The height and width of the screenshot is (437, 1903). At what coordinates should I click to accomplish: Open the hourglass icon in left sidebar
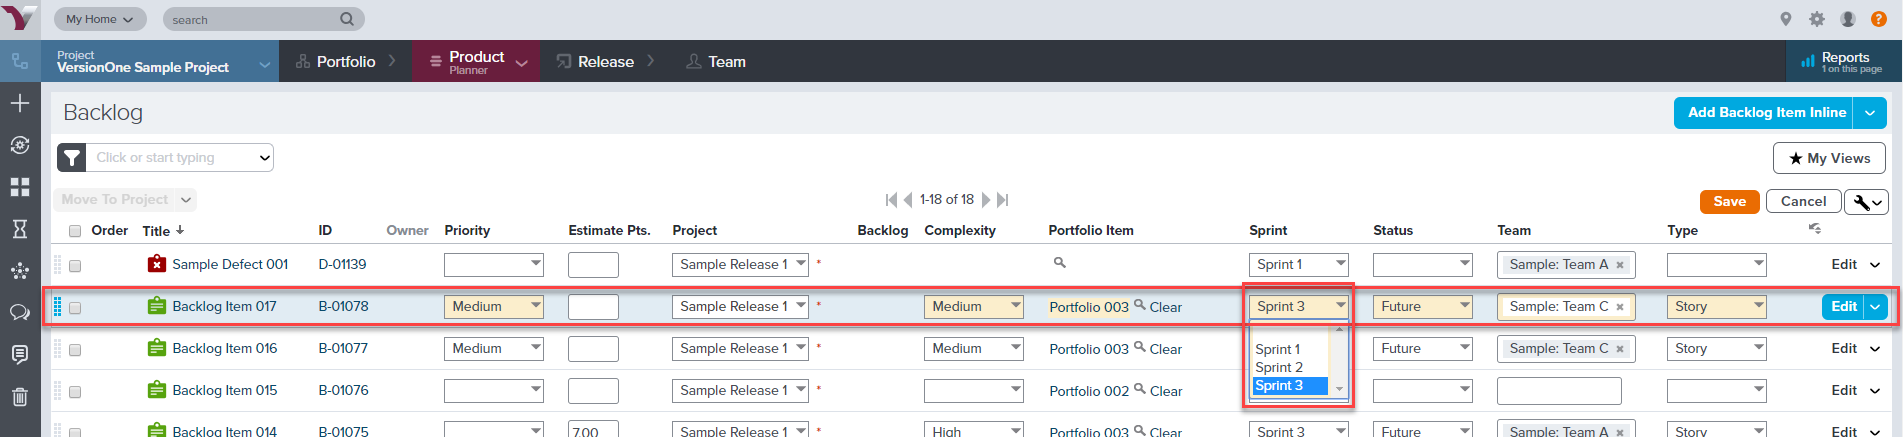(20, 229)
